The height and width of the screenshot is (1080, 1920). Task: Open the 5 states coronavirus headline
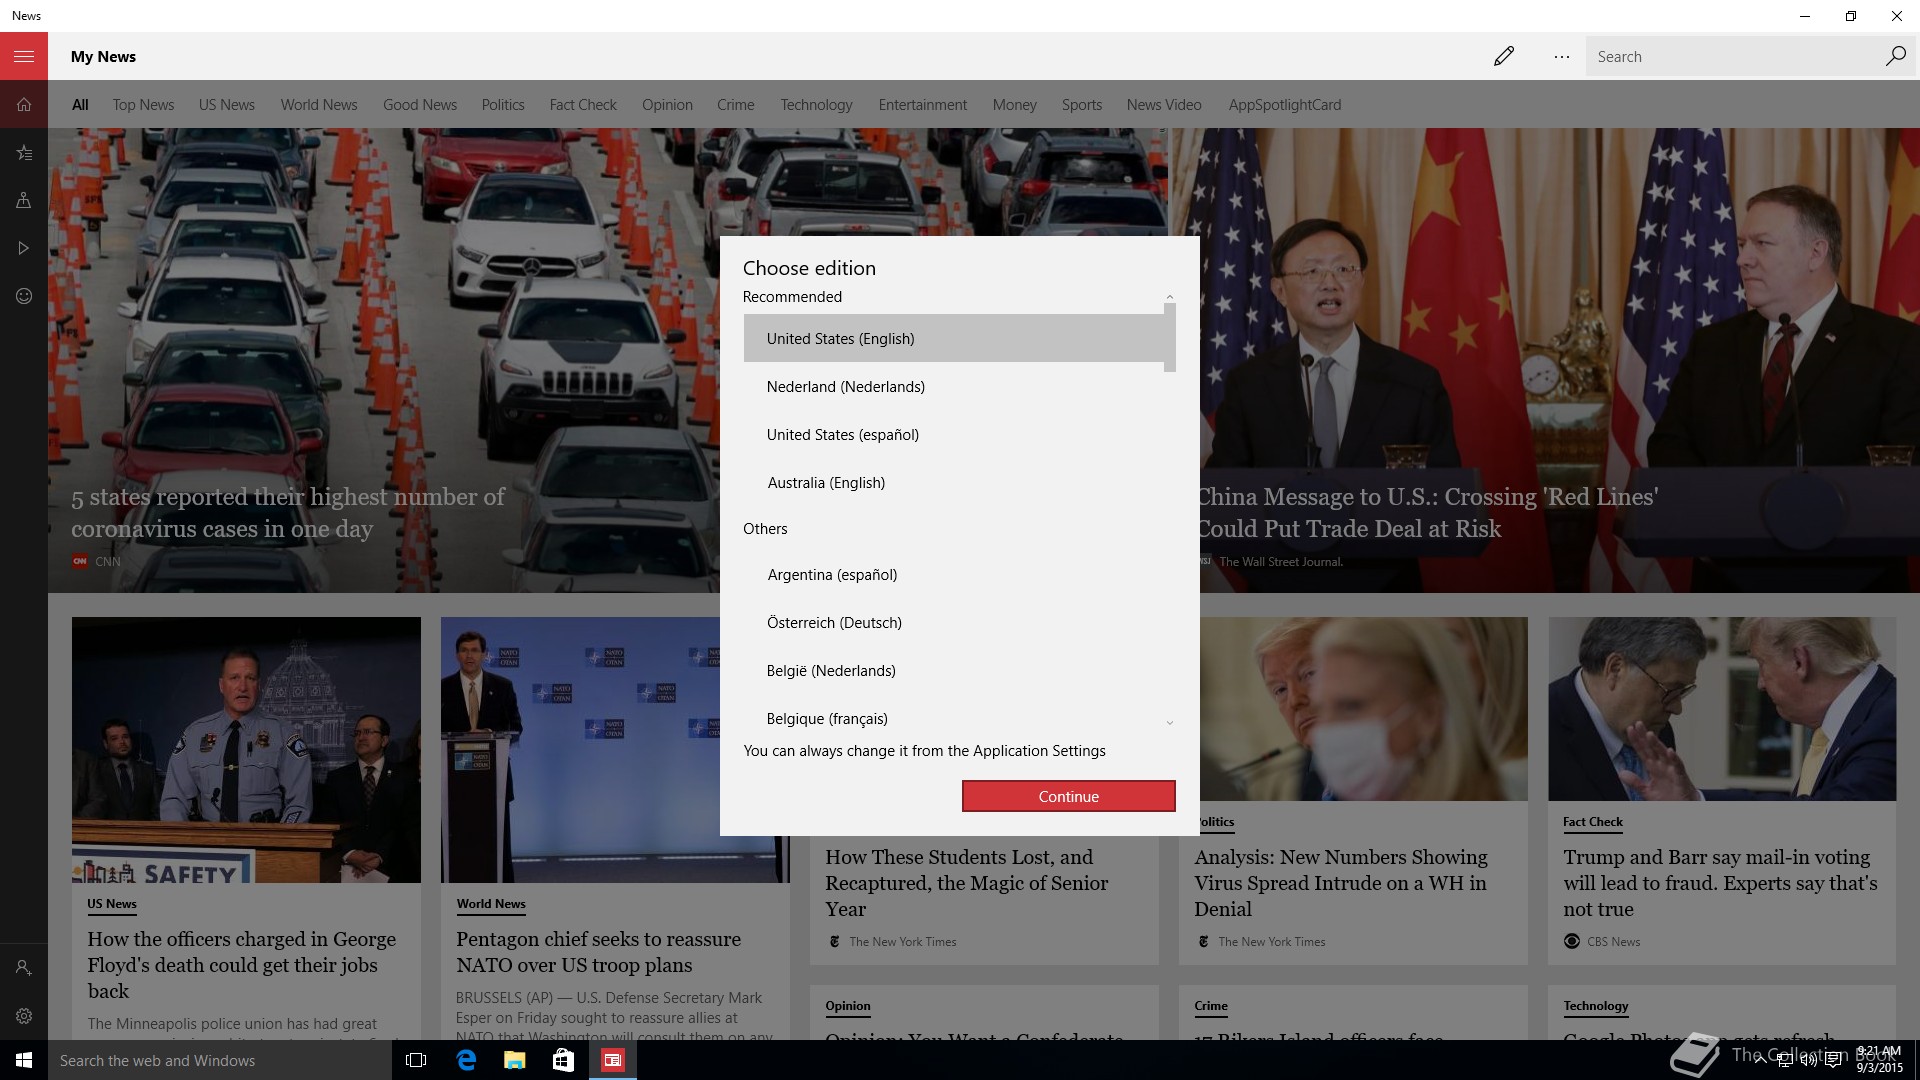(288, 513)
